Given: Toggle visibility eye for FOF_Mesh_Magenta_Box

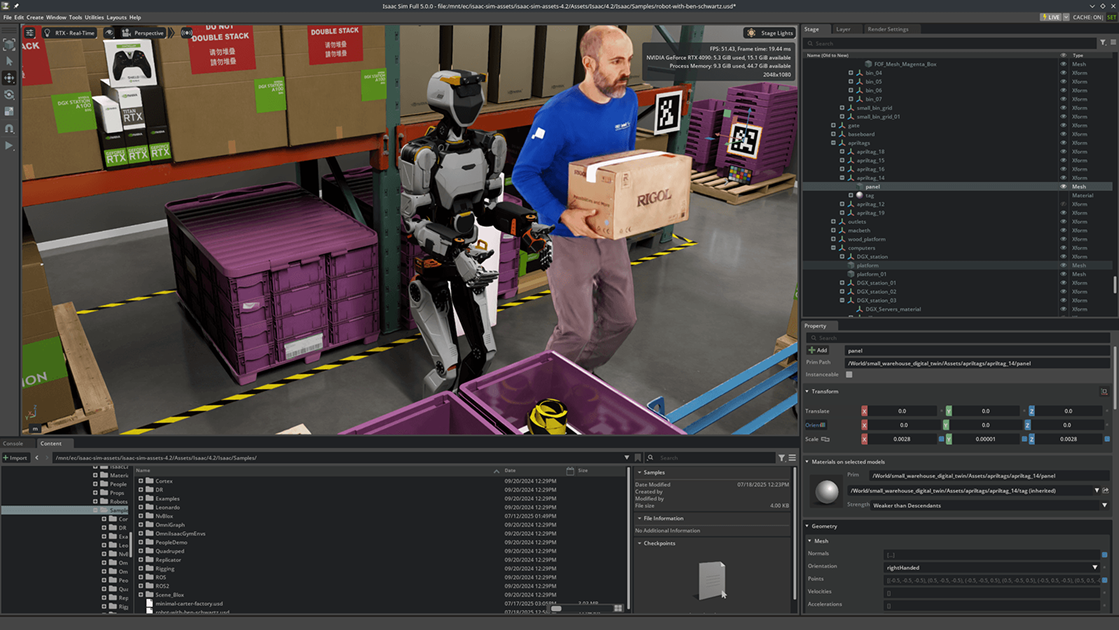Looking at the screenshot, I should 1063,64.
